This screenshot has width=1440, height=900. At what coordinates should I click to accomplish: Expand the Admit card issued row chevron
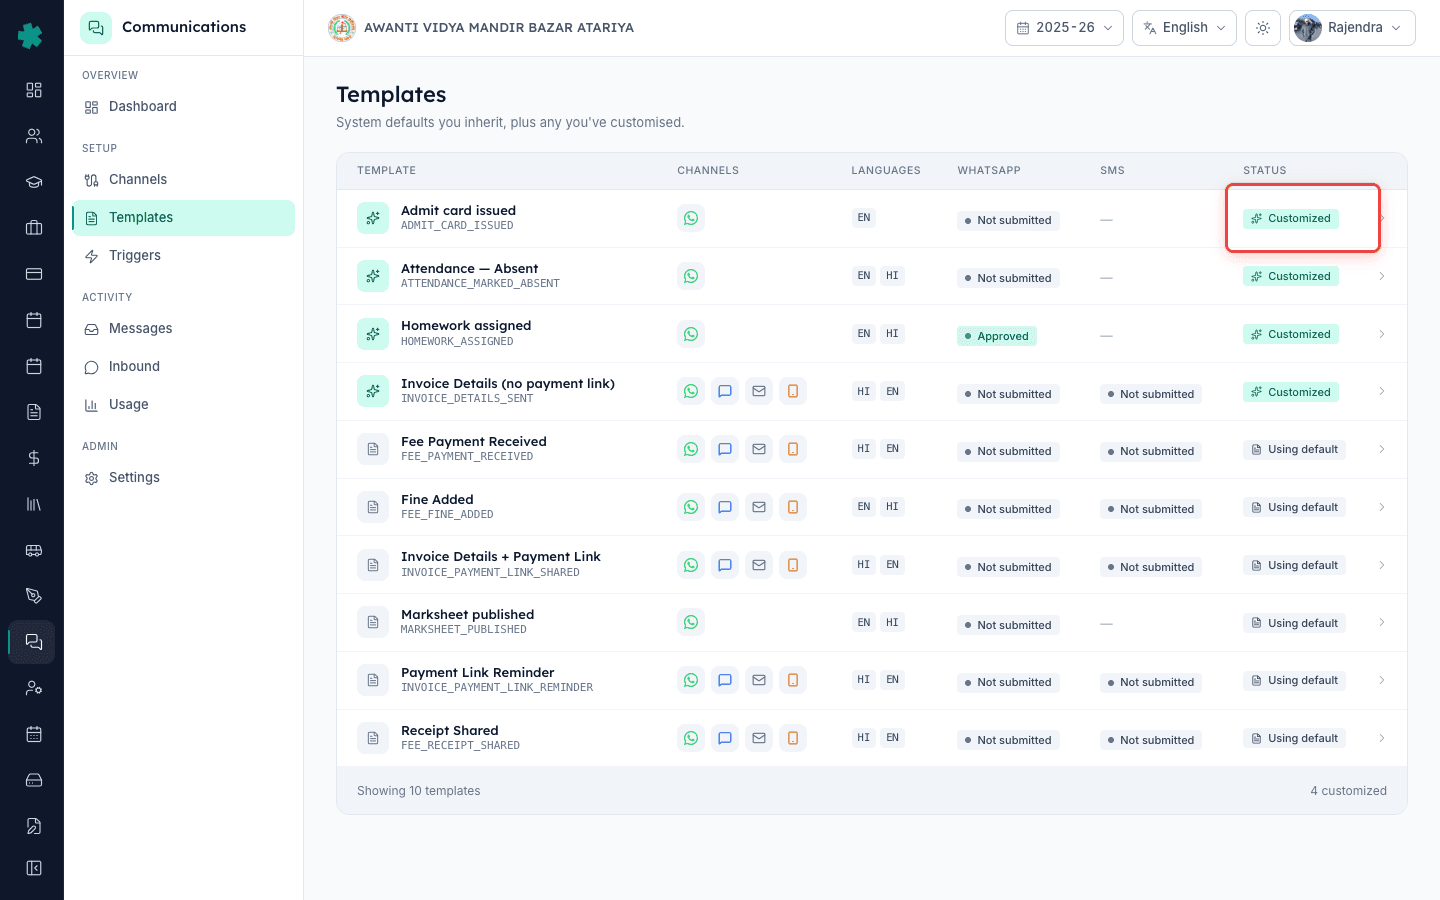pyautogui.click(x=1382, y=218)
